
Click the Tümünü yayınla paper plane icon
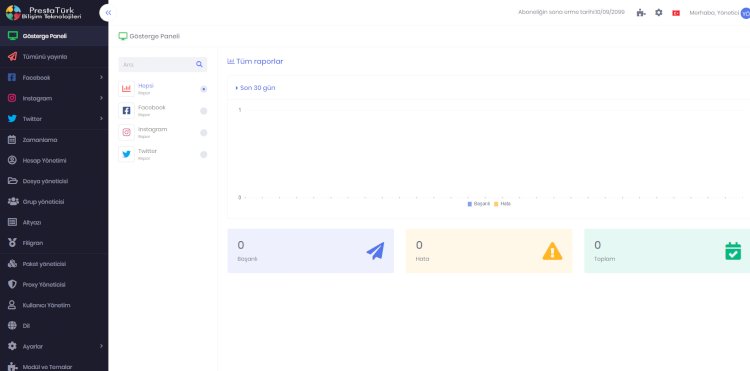pyautogui.click(x=12, y=56)
